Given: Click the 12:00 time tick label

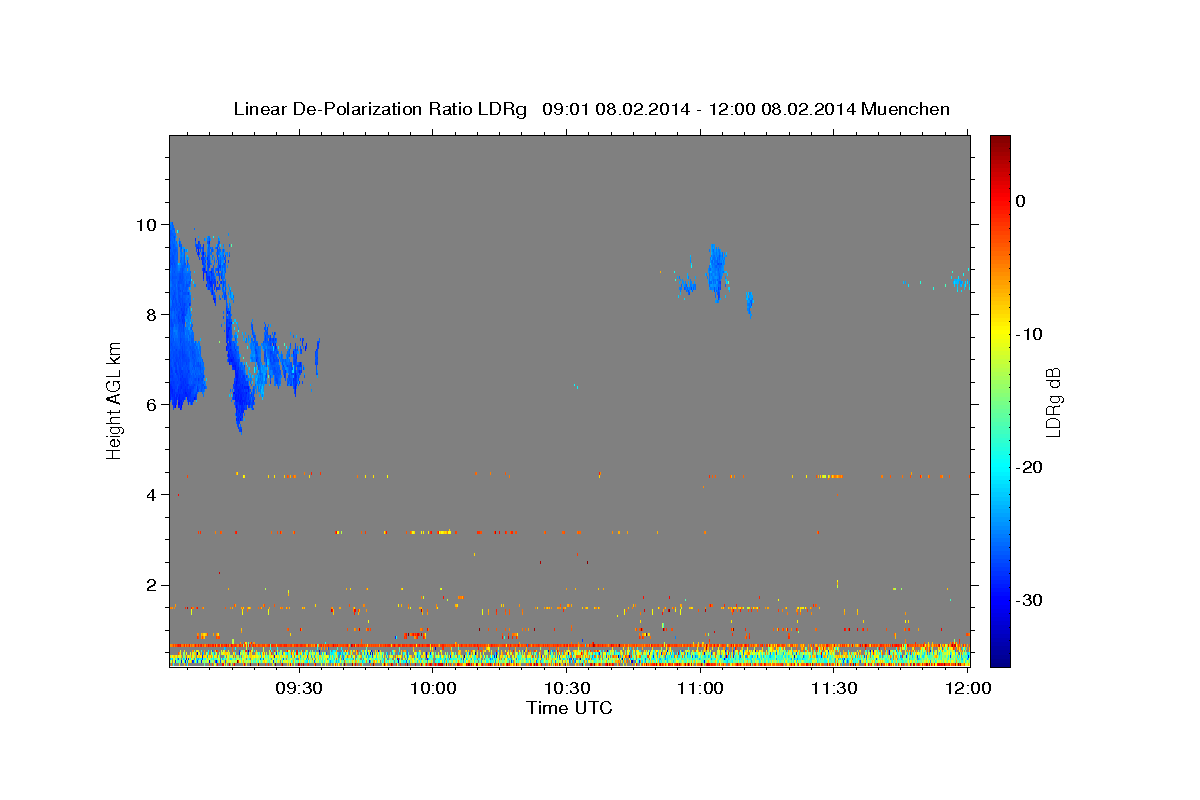Looking at the screenshot, I should coord(968,688).
